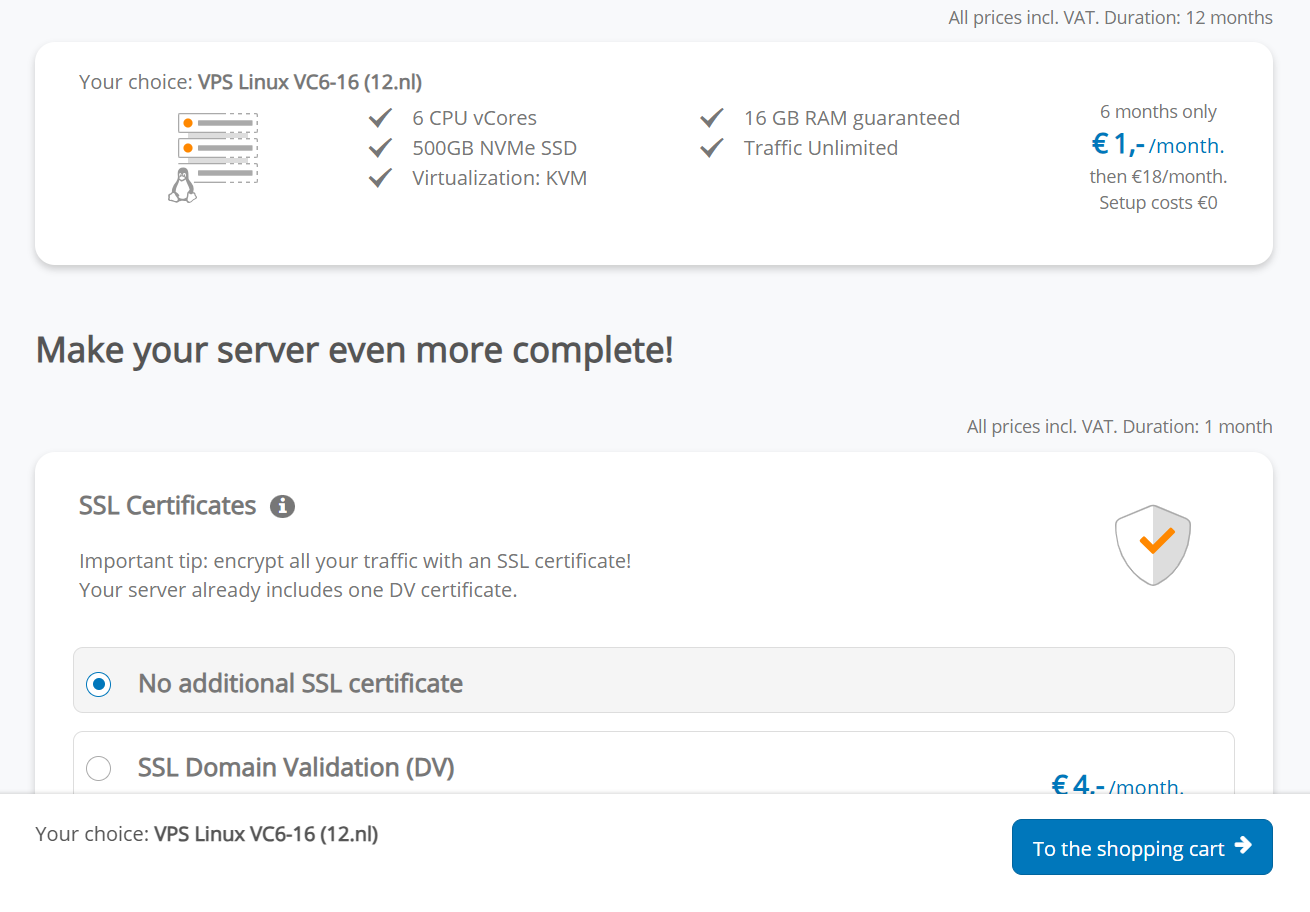Go to the shopping cart
This screenshot has width=1310, height=912.
click(1142, 847)
